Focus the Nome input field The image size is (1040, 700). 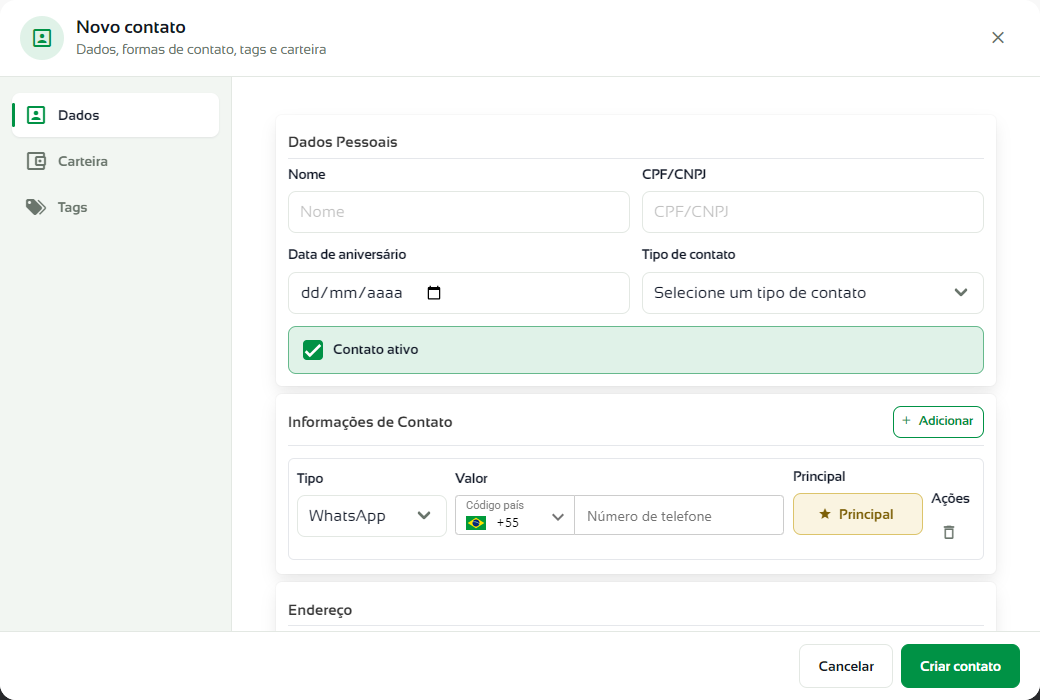point(458,212)
